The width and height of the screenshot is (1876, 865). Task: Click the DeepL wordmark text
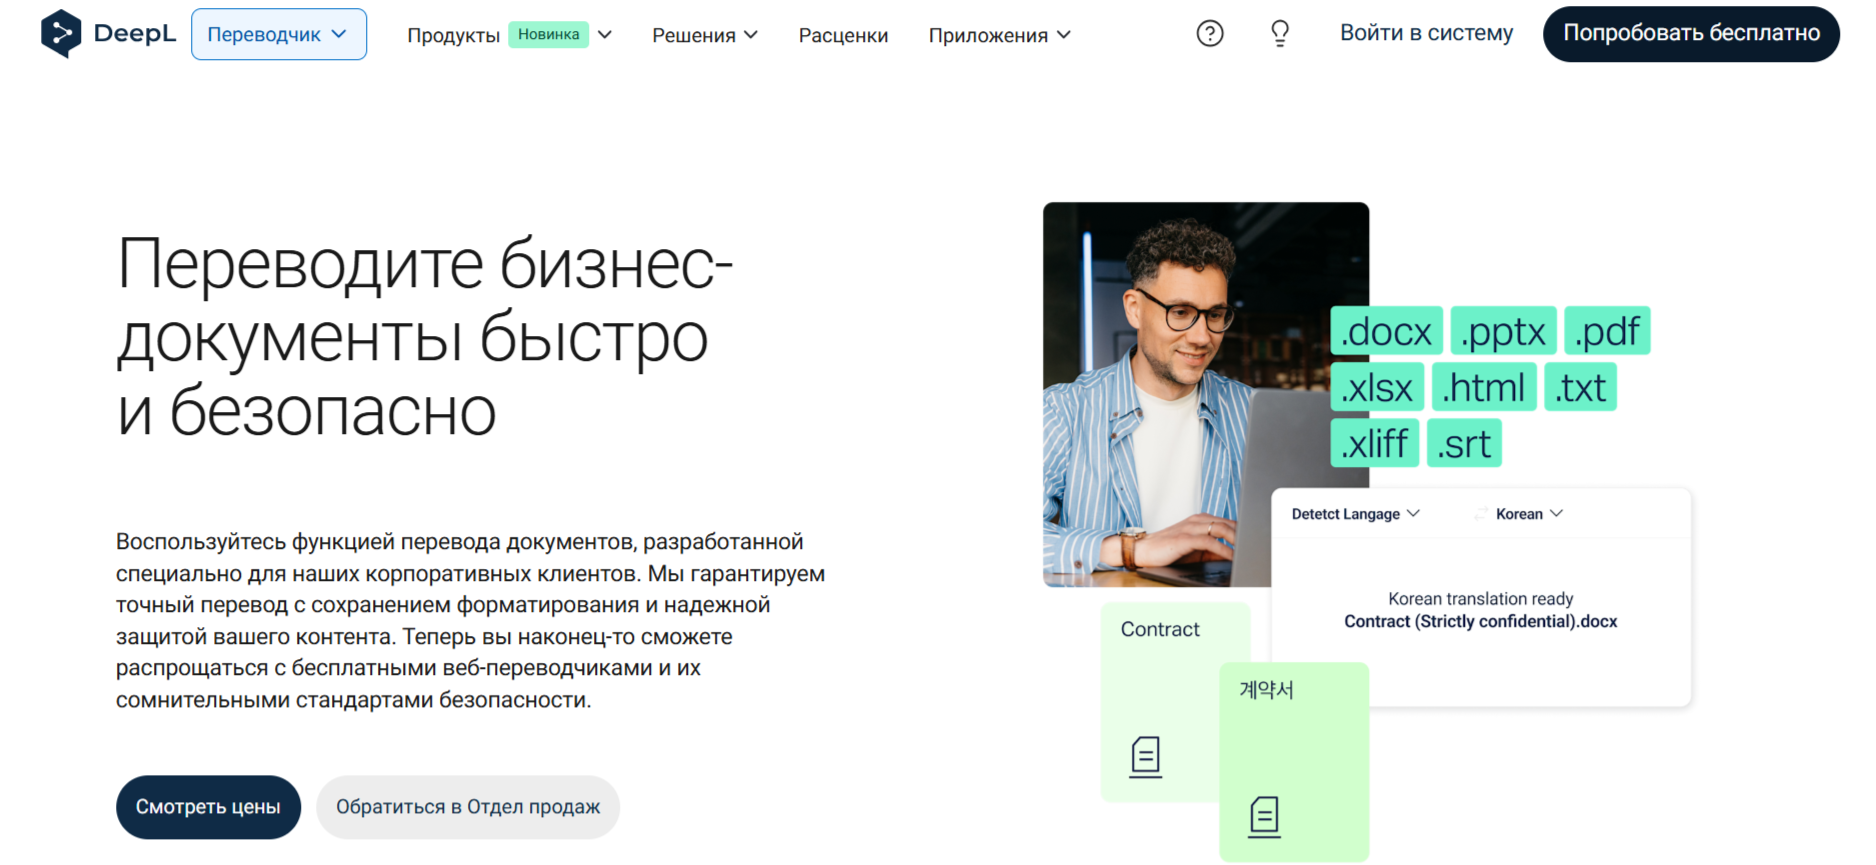tap(135, 33)
